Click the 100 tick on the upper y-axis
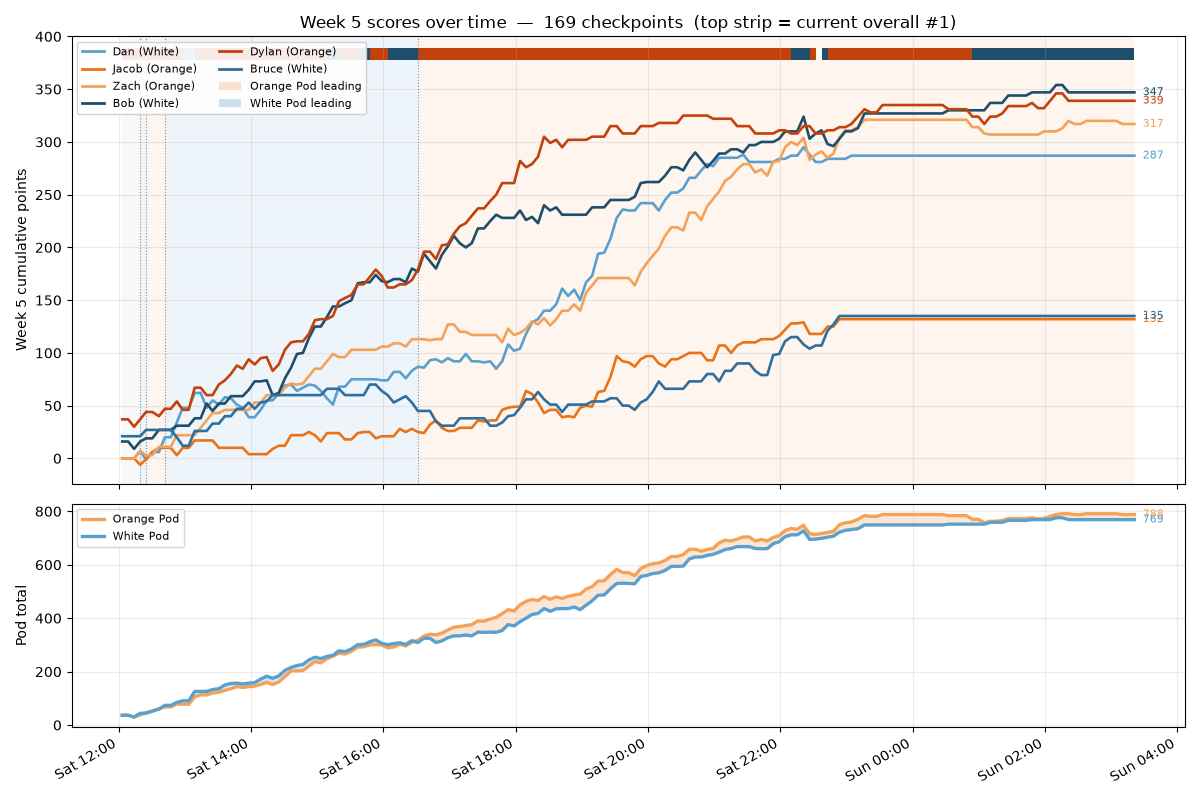1200x800 pixels. coord(50,353)
